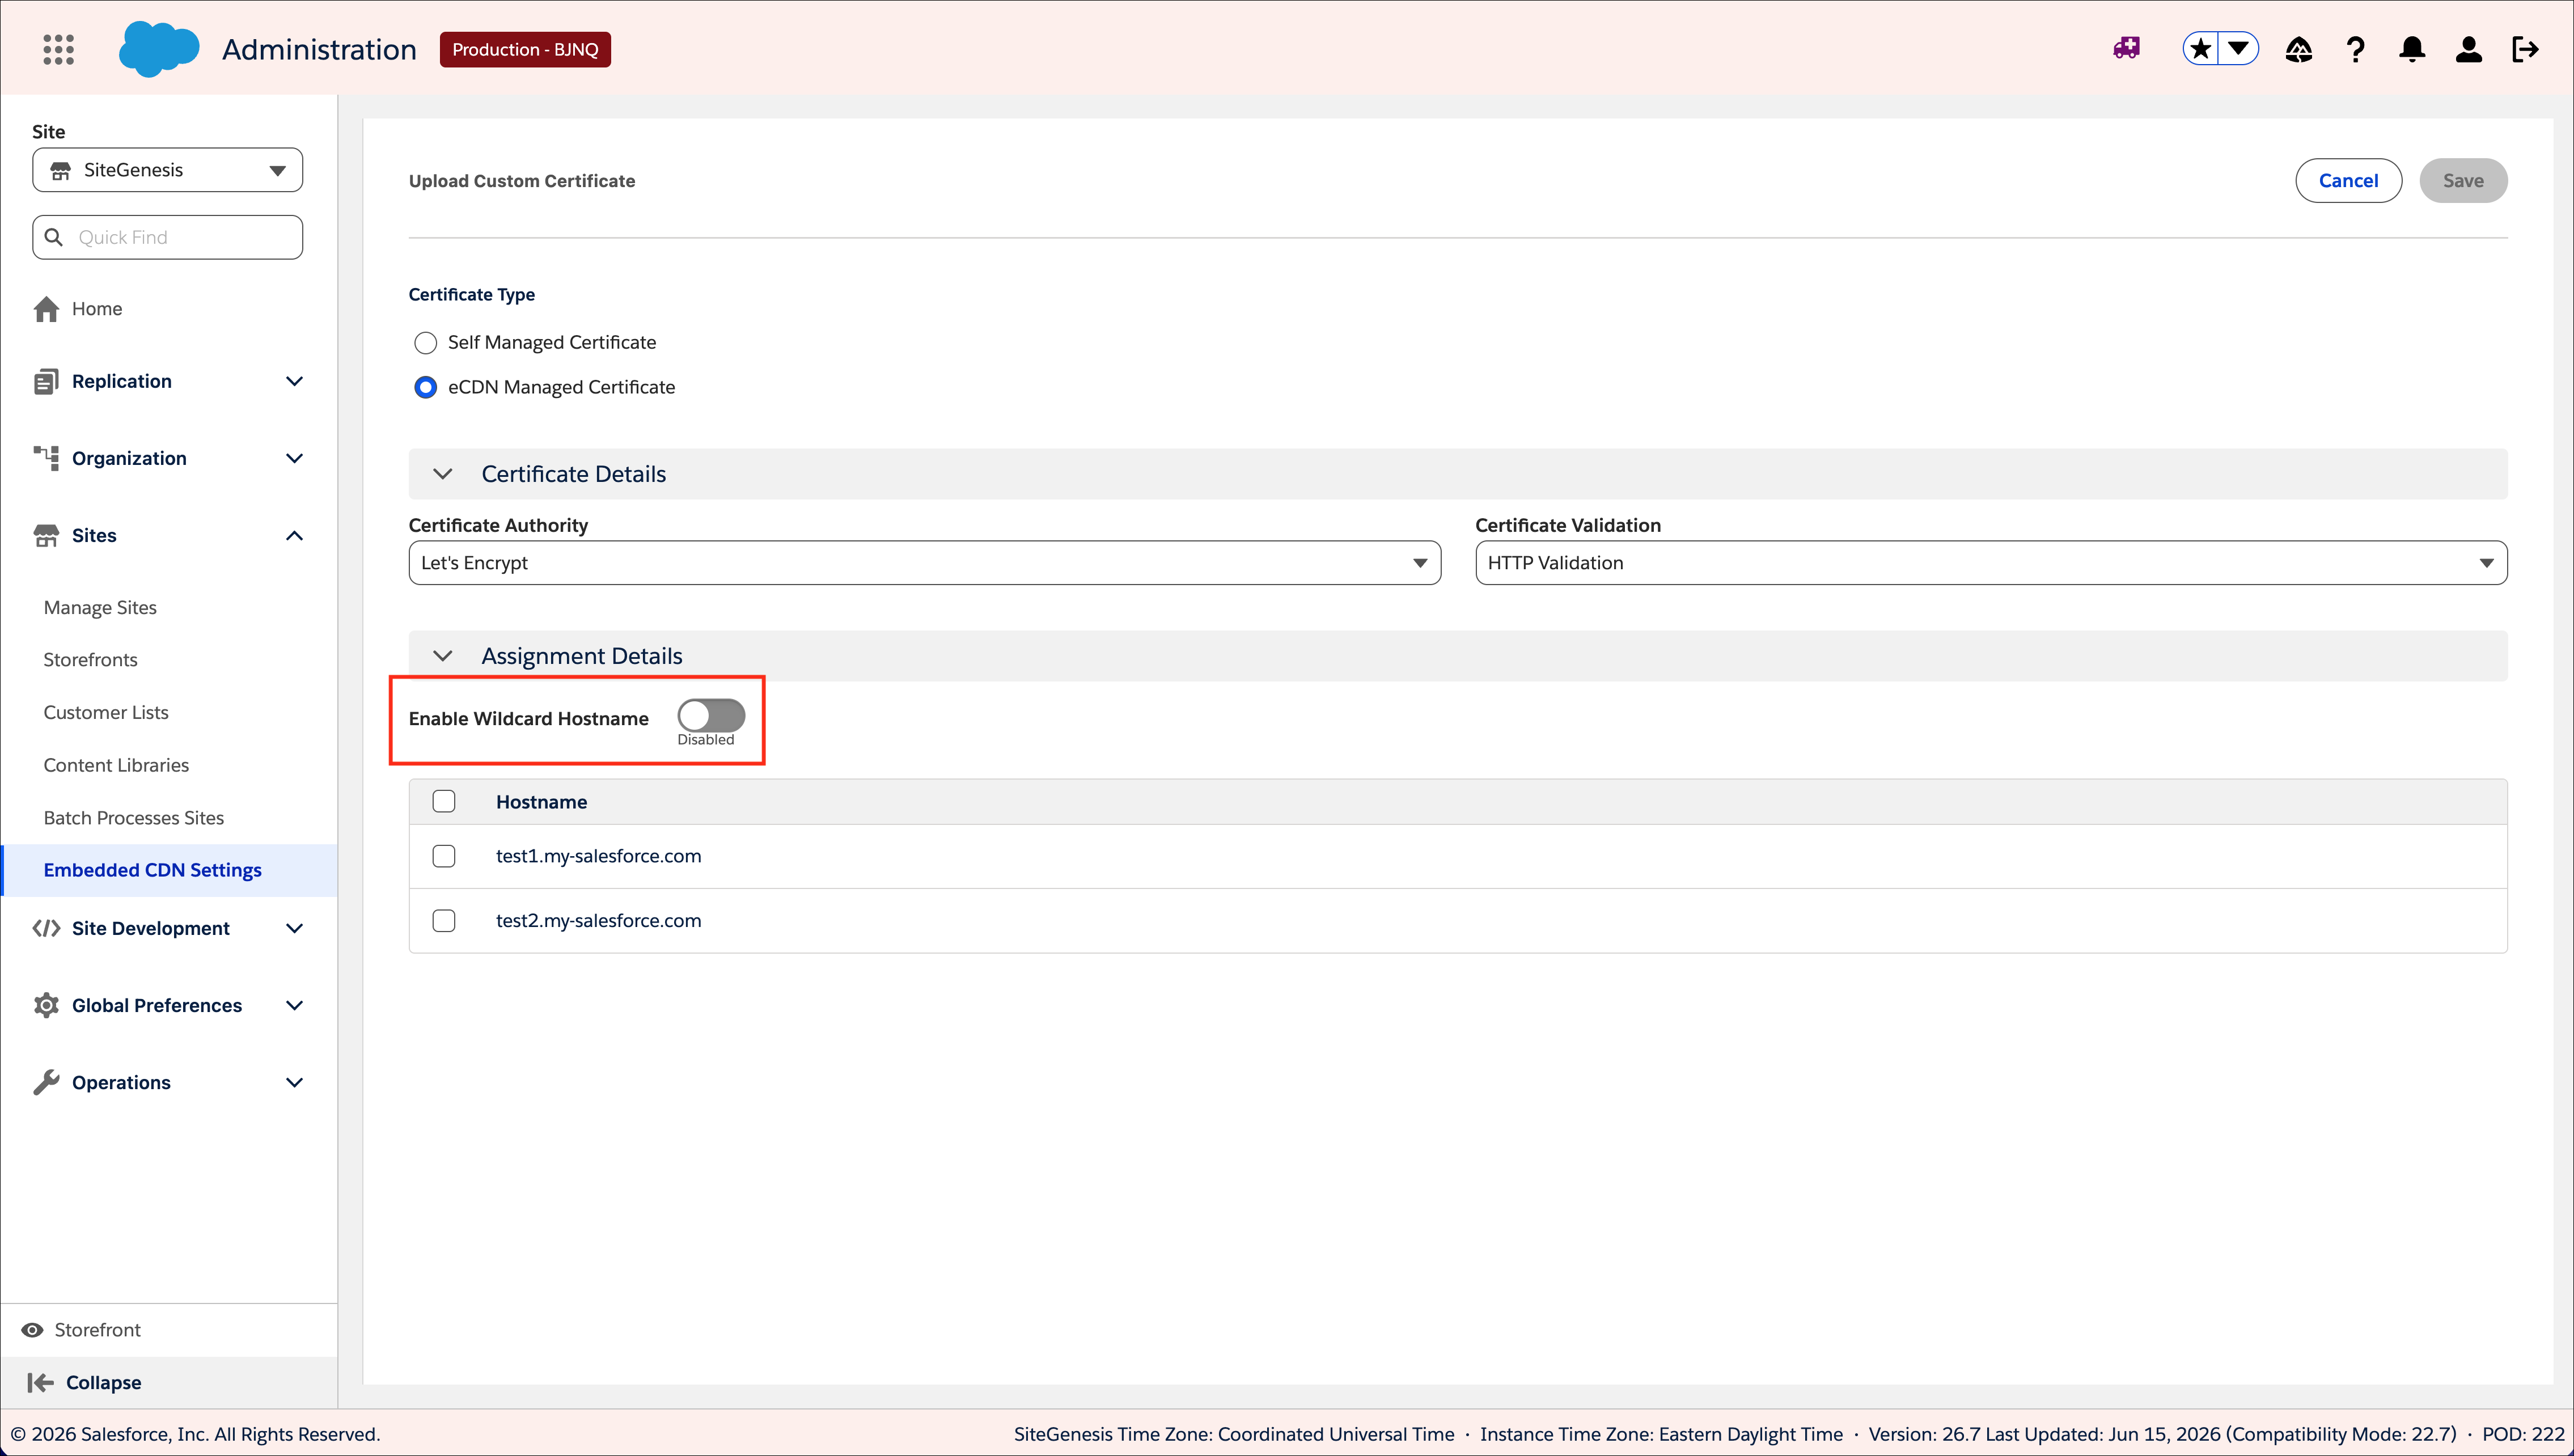Image resolution: width=2574 pixels, height=1456 pixels.
Task: Open the Certificate Validation dropdown
Action: pos(1991,563)
